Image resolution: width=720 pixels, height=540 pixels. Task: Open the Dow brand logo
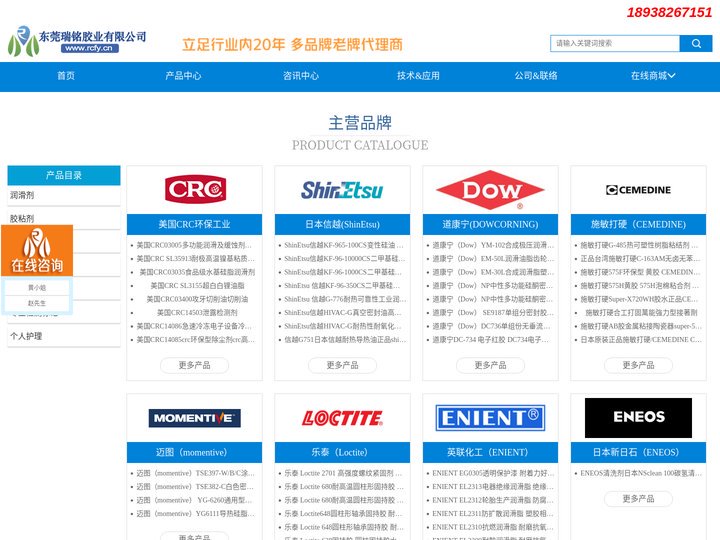tap(490, 190)
